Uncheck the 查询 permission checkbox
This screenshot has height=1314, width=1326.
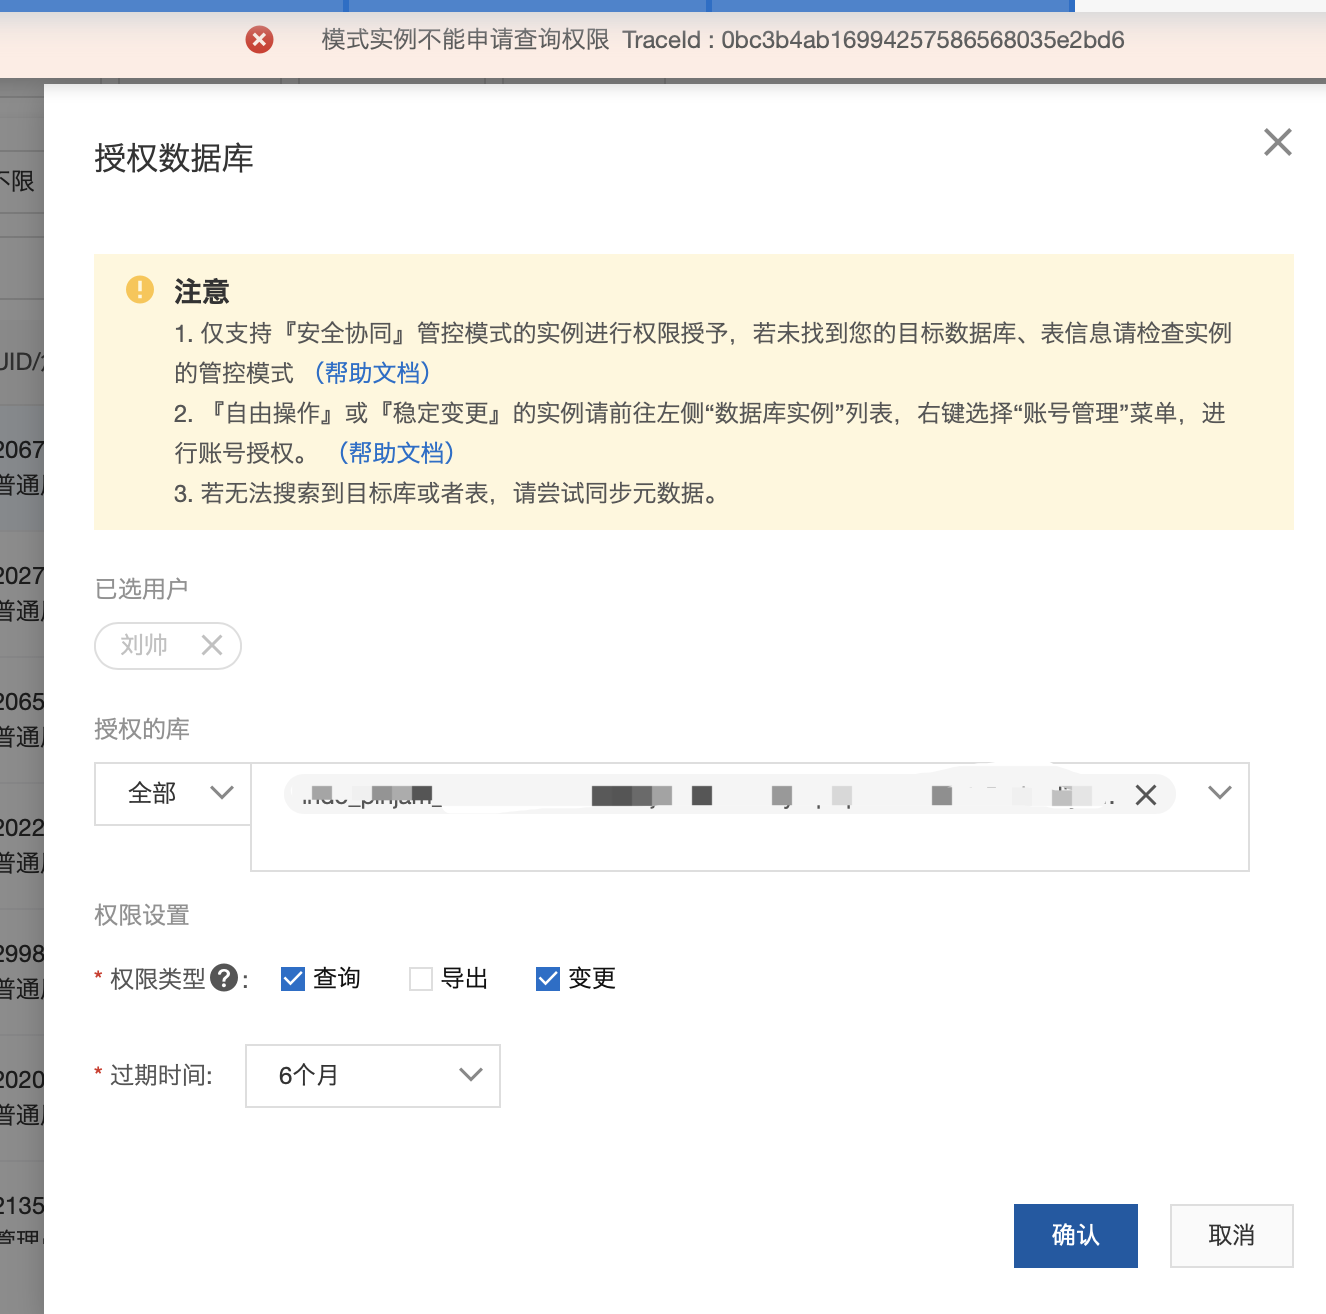[x=293, y=978]
